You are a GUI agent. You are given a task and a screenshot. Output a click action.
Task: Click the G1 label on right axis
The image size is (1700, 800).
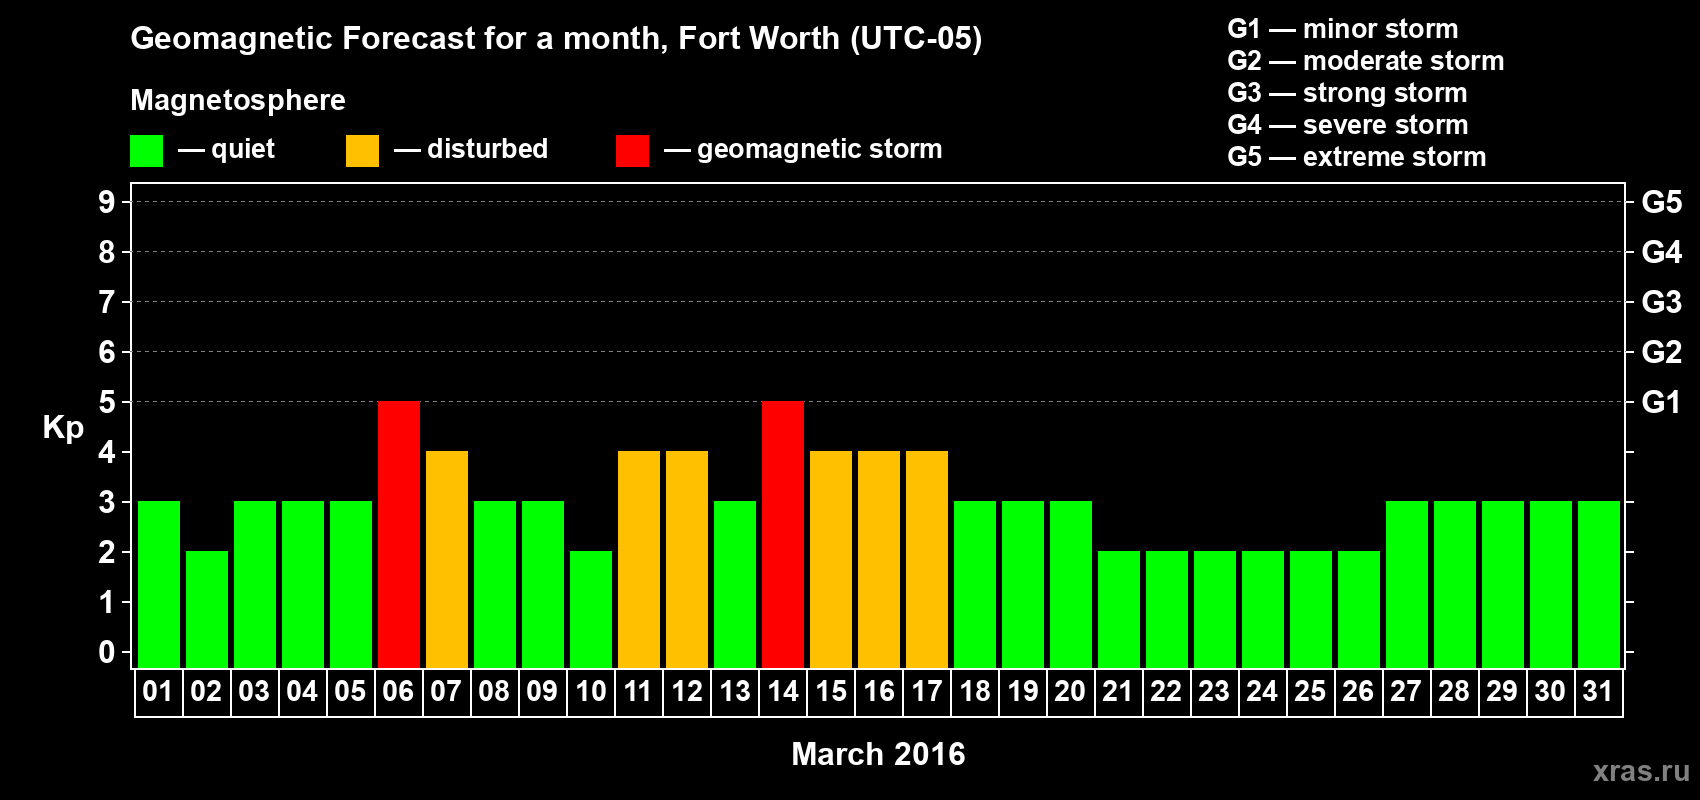[x=1661, y=402]
